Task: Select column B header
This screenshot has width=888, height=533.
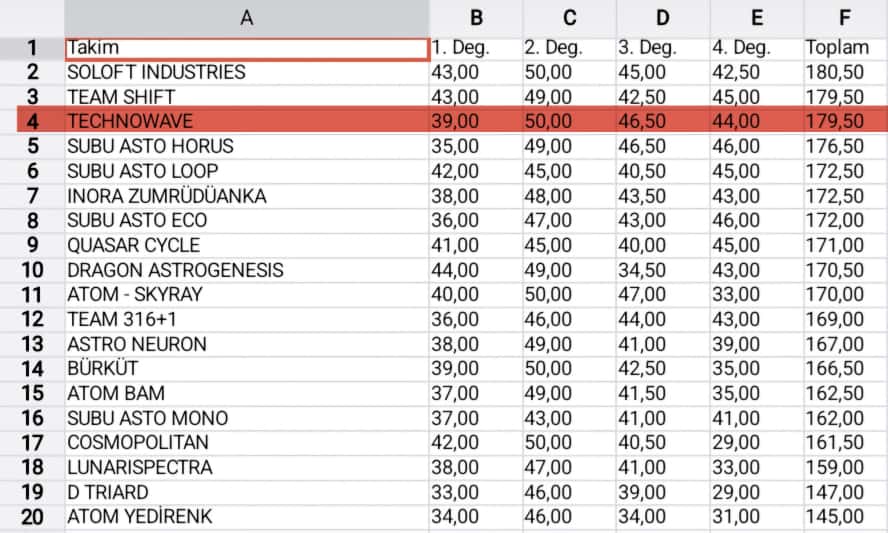Action: pyautogui.click(x=476, y=17)
